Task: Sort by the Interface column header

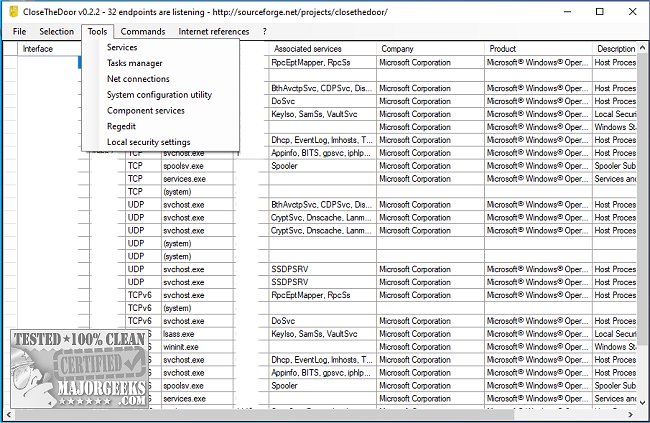Action: tap(50, 49)
